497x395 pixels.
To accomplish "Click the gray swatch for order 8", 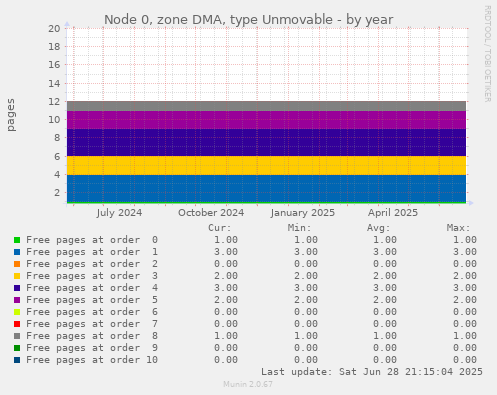I will [x=17, y=336].
